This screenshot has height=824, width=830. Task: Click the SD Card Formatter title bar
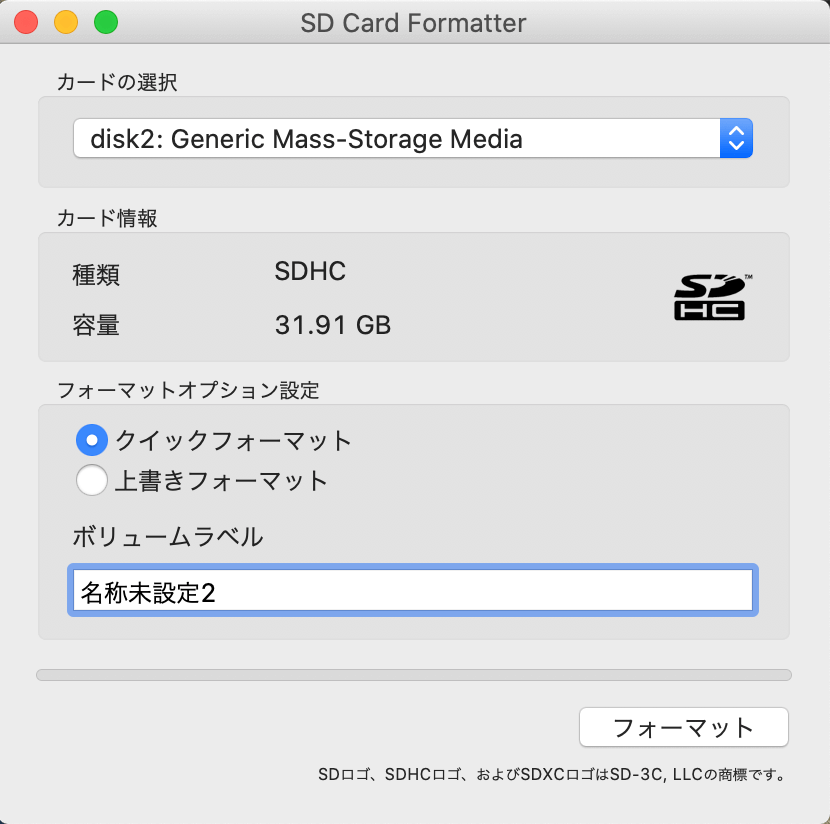[413, 23]
